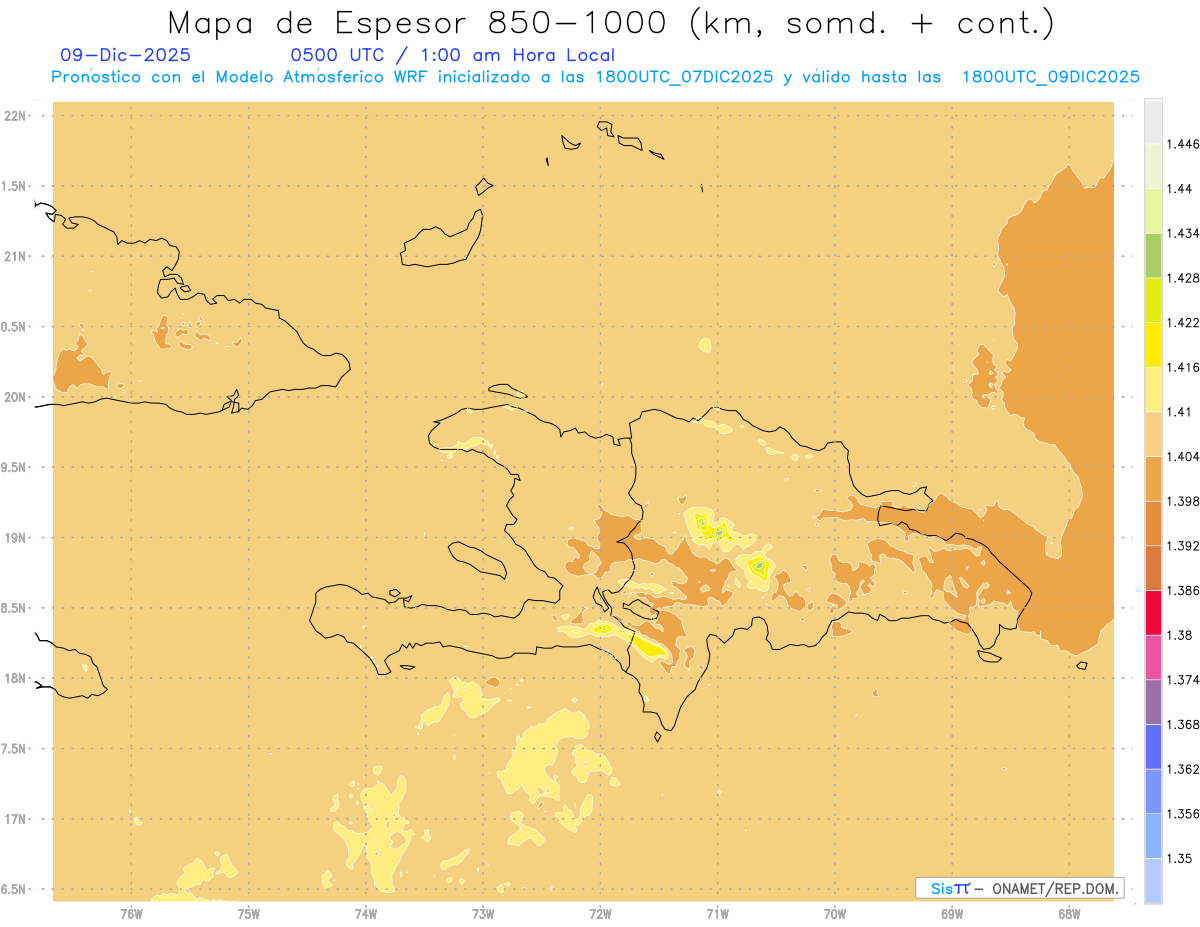Click the legend value '1.404'
This screenshot has width=1200, height=927.
[x=1185, y=456]
